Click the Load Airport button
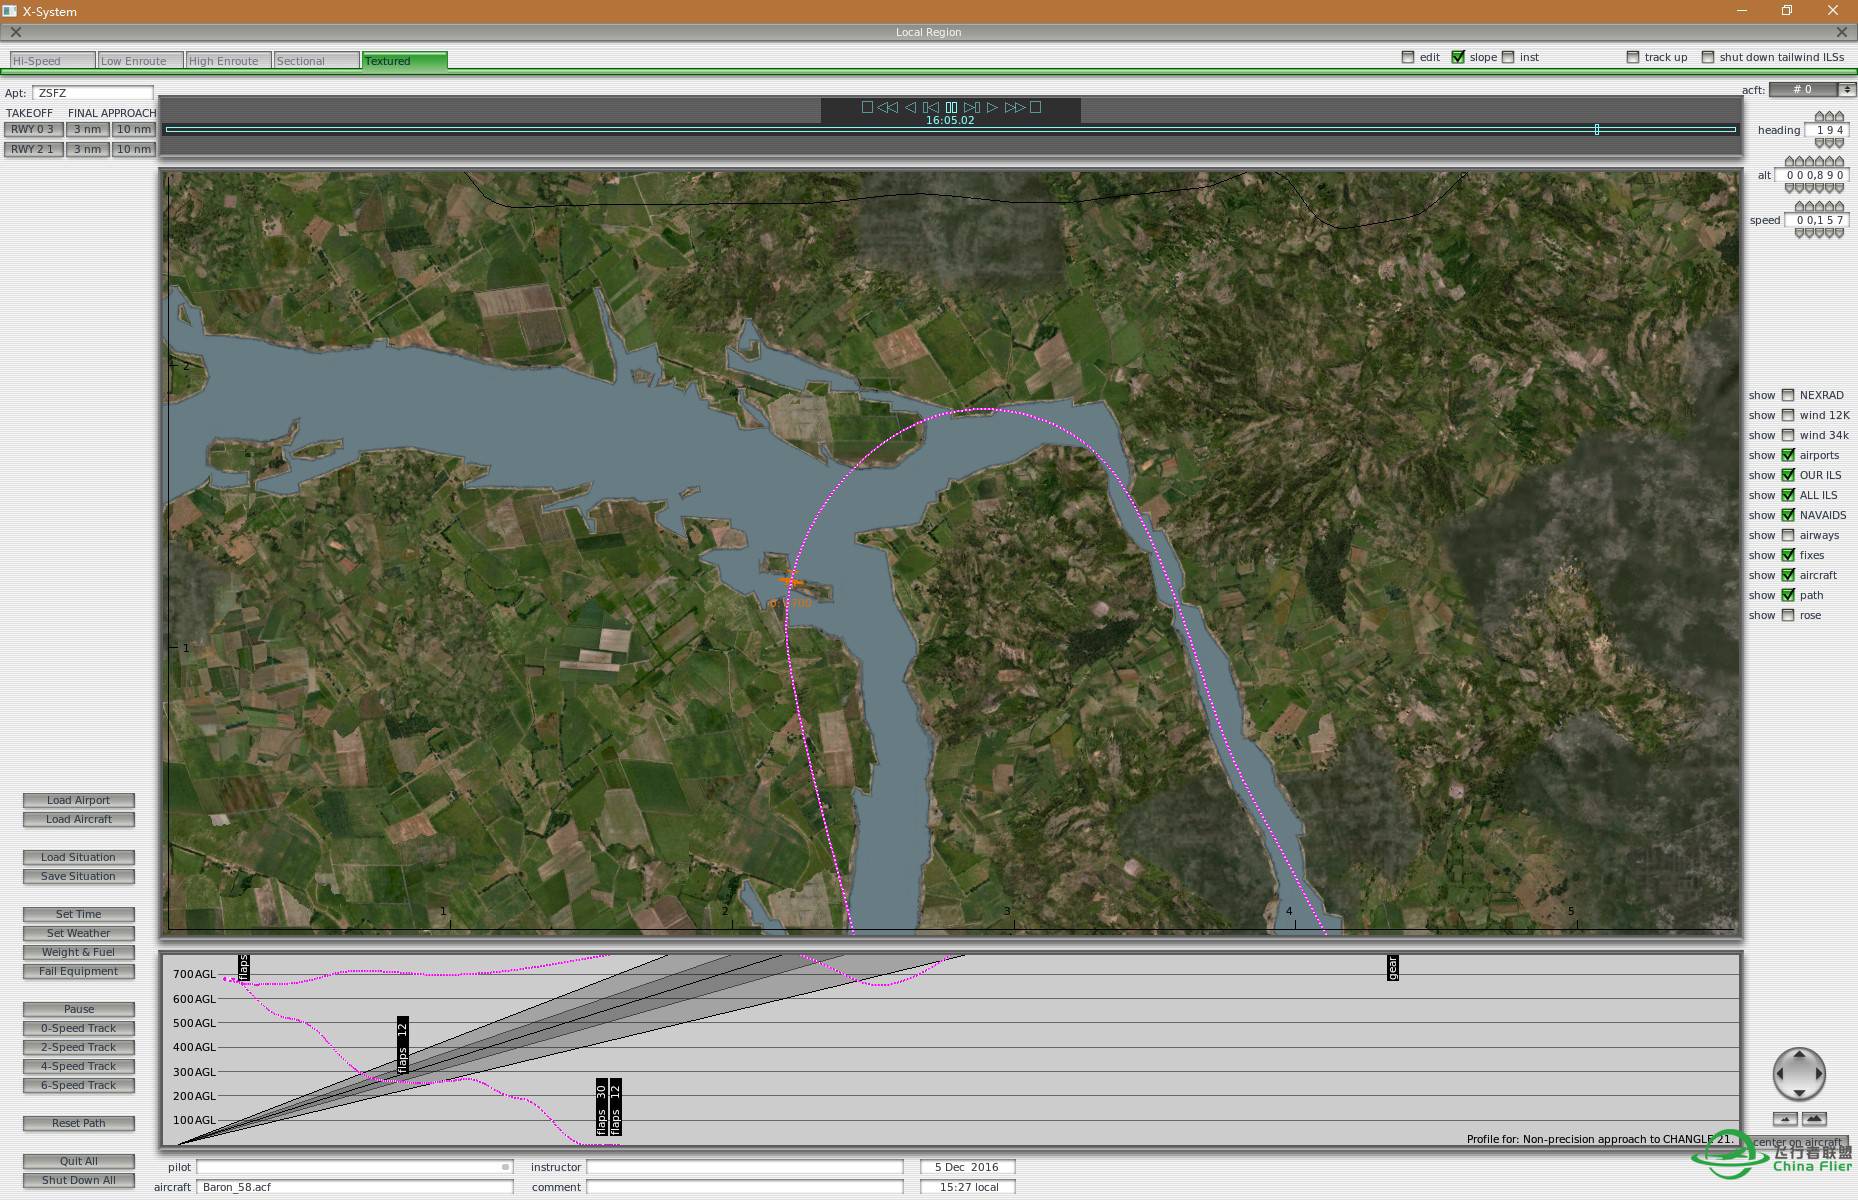Screen dimensions: 1858x1200 click(79, 800)
